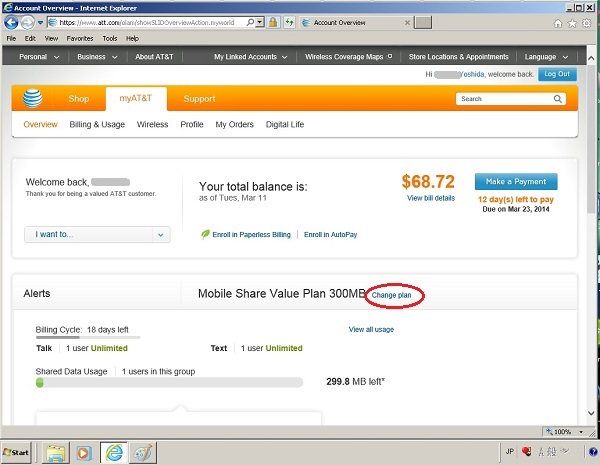Image resolution: width=600 pixels, height=465 pixels.
Task: Switch to the Shop tab
Action: pos(79,99)
